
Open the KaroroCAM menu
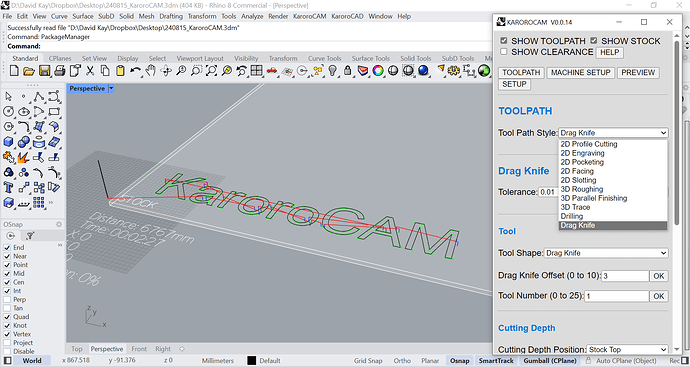(309, 16)
